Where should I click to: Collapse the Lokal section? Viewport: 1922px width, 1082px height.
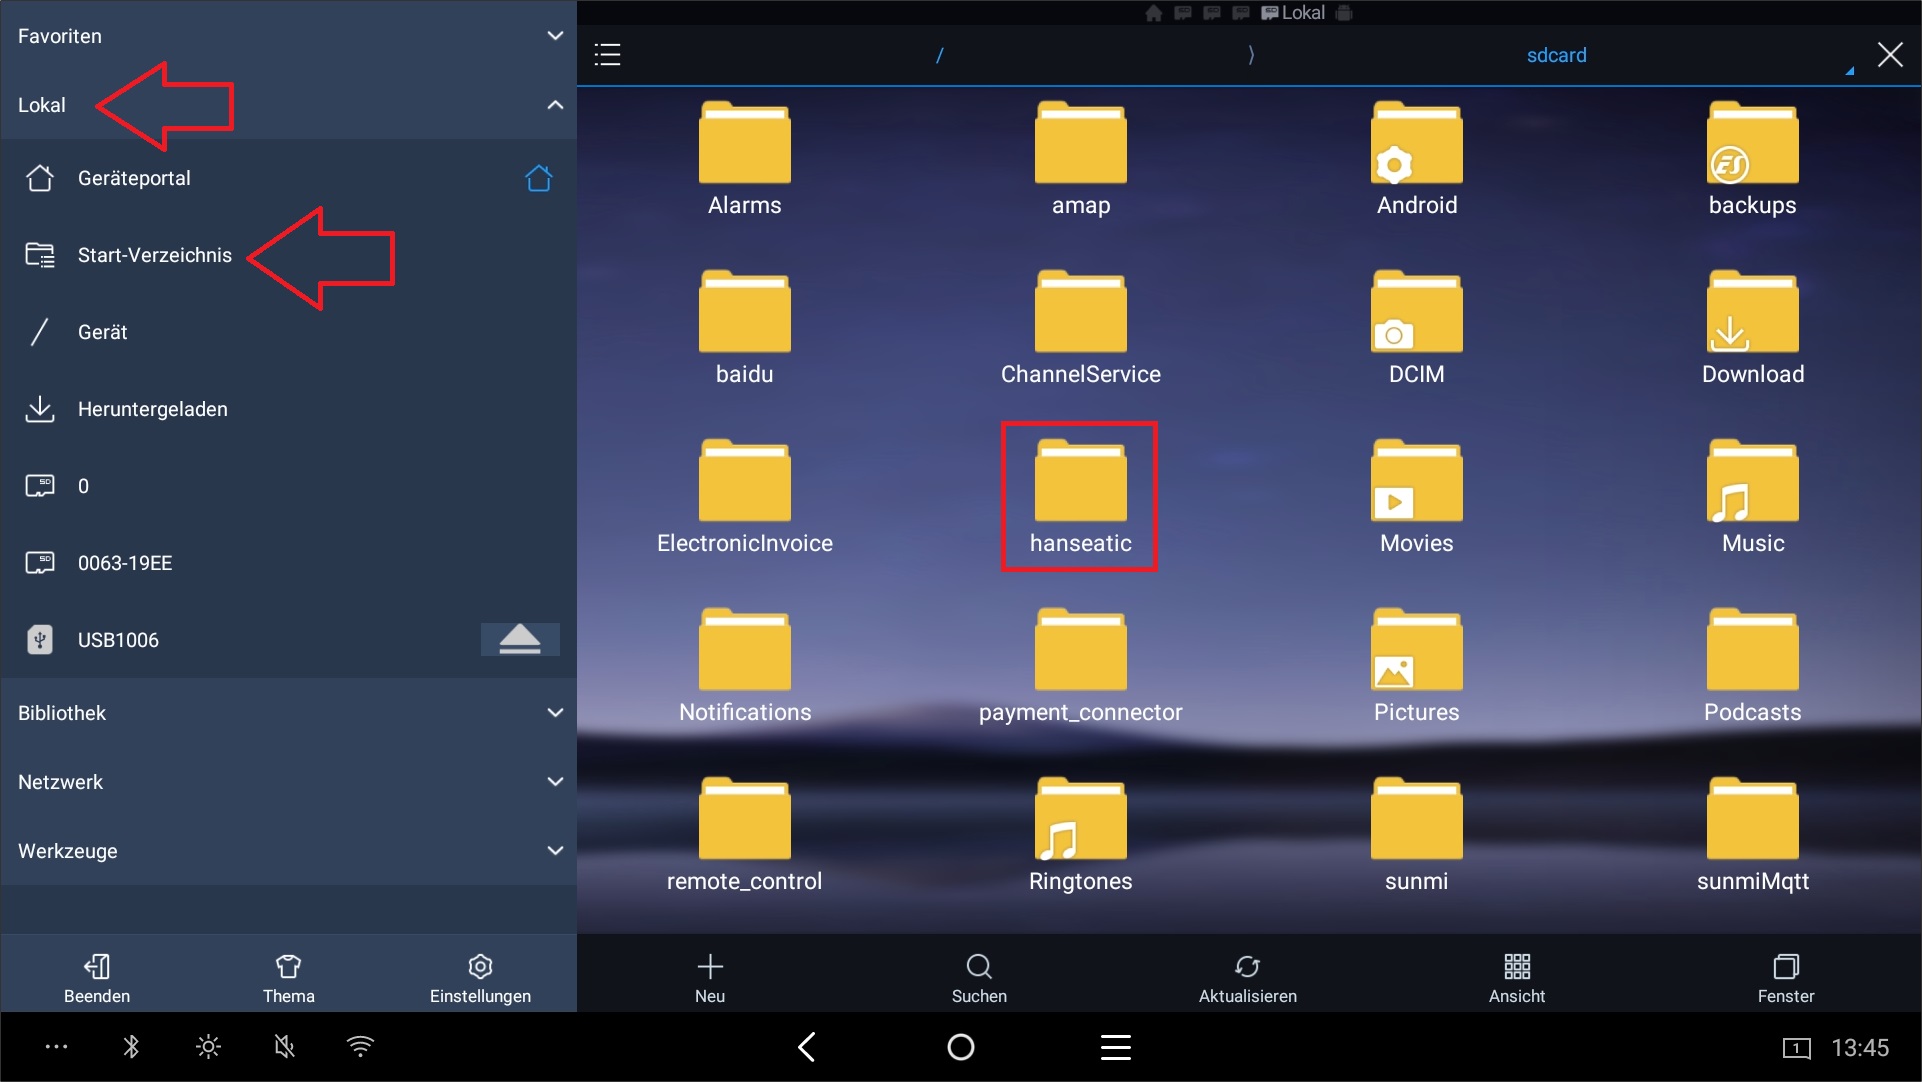555,105
